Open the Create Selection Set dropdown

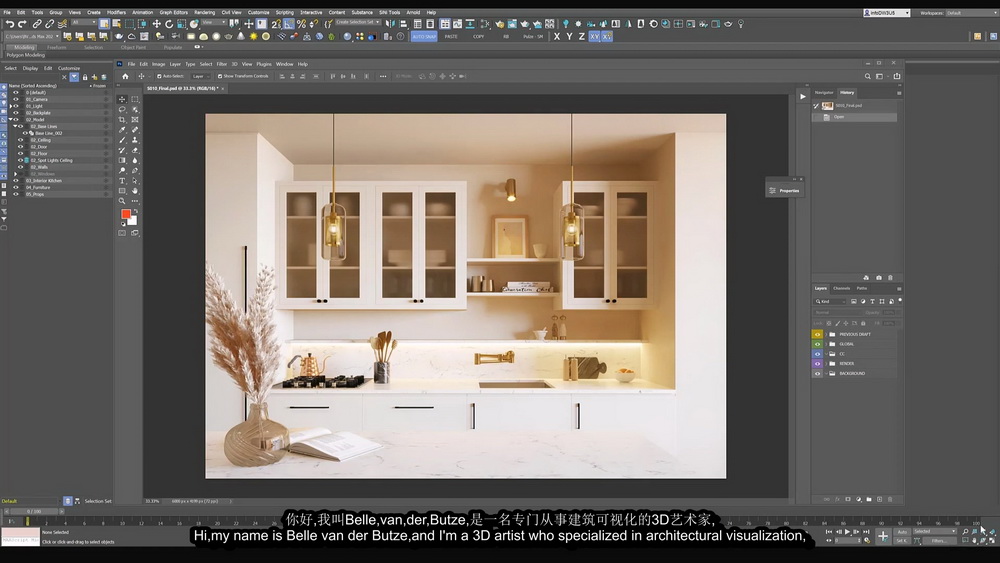coord(358,22)
